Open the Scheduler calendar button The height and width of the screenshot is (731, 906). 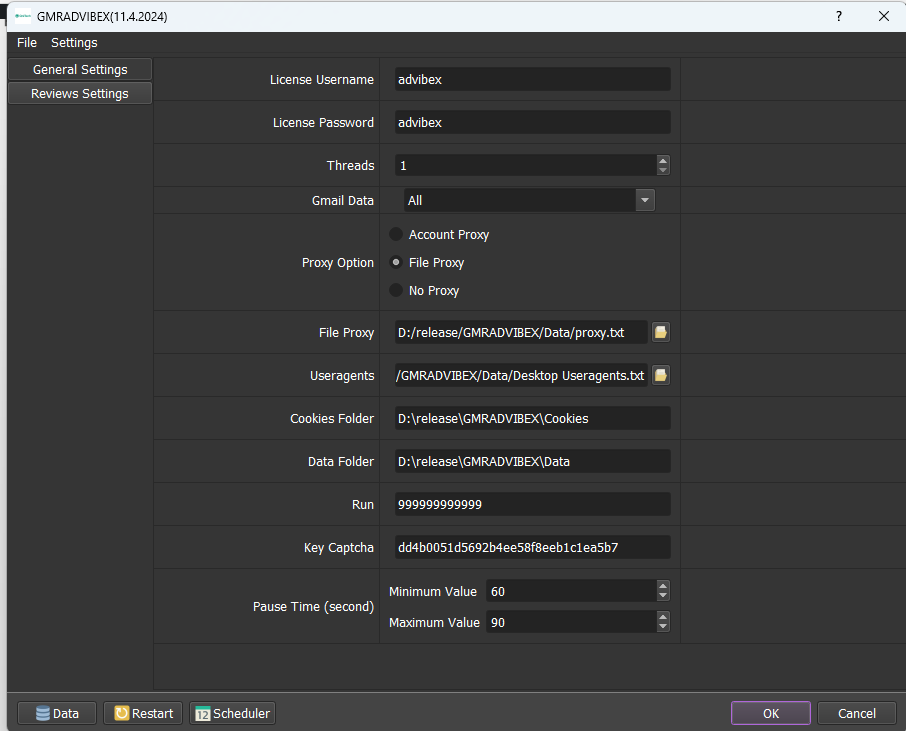[x=232, y=713]
